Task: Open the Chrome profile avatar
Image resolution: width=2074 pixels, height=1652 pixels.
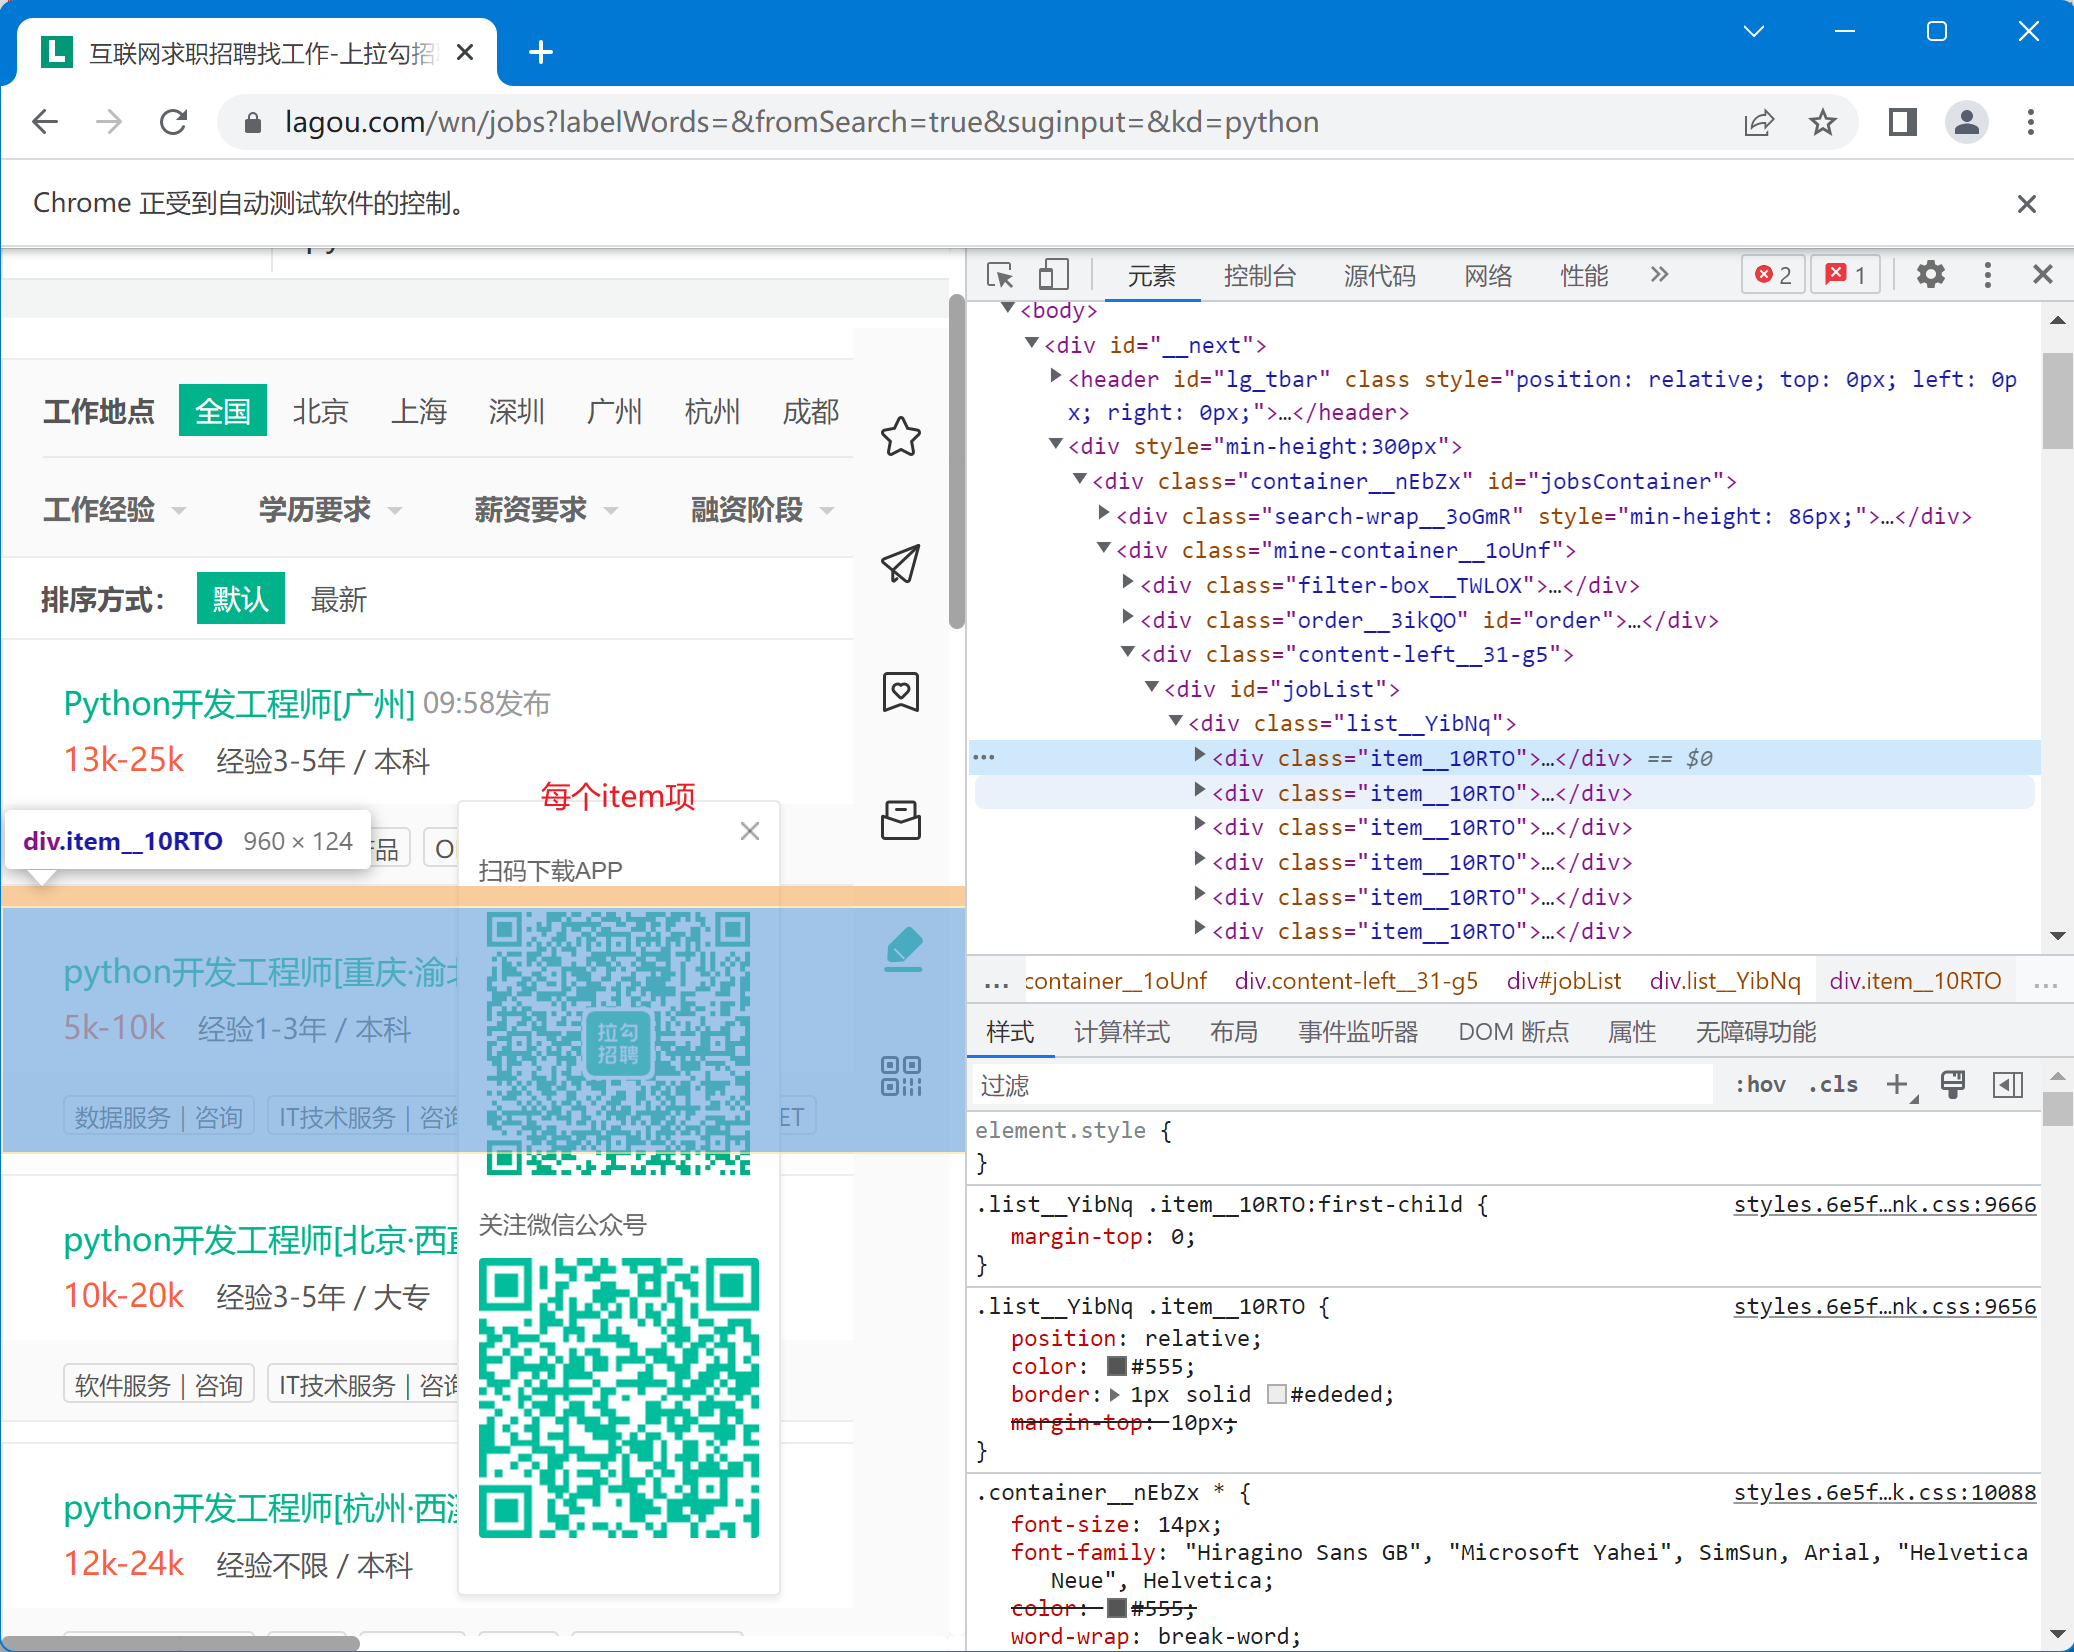Action: point(1966,122)
